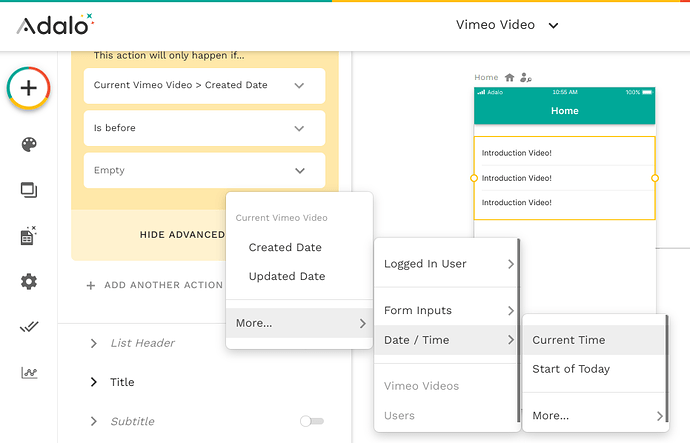Click the plus add component button
This screenshot has height=443, width=690.
pos(29,88)
